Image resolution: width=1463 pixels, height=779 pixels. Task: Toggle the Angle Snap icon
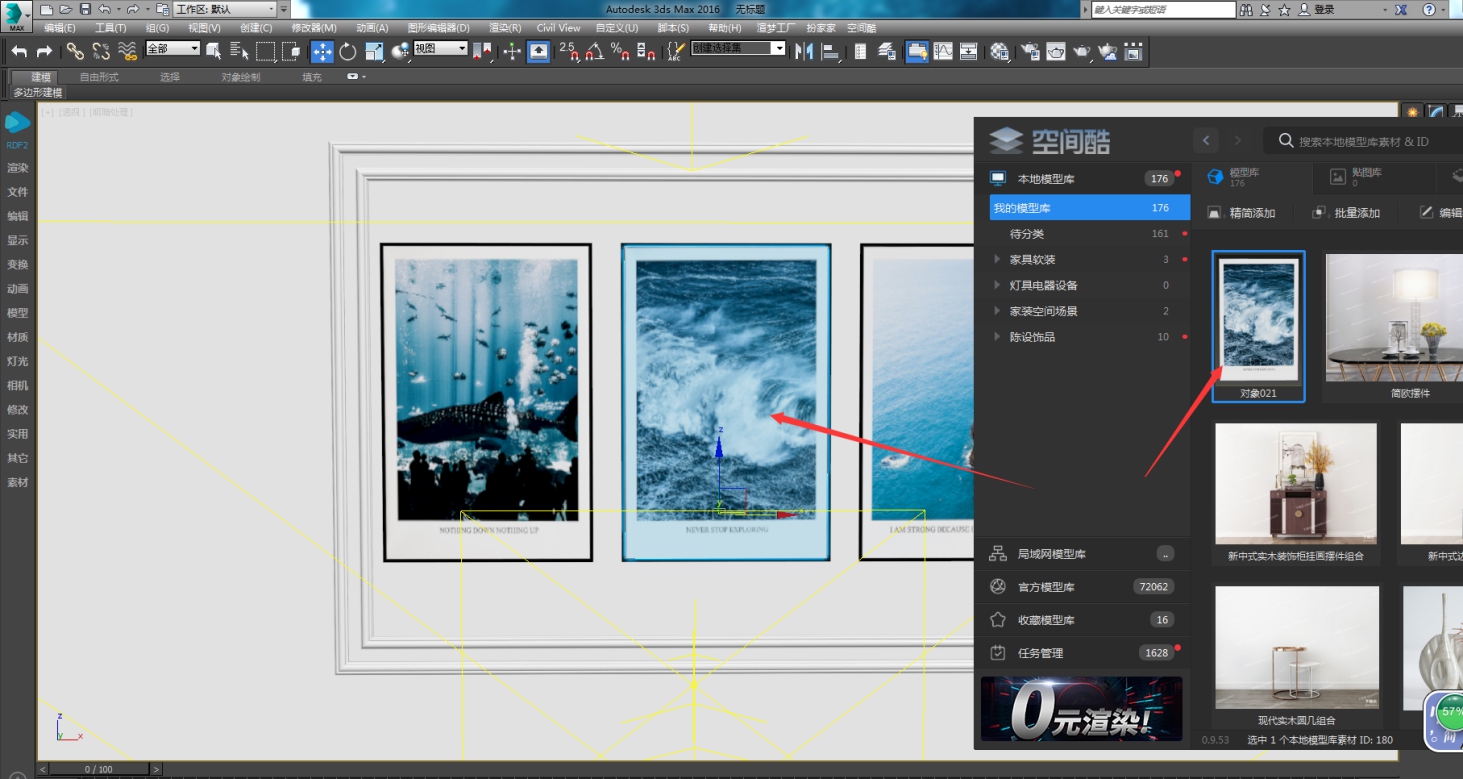594,52
